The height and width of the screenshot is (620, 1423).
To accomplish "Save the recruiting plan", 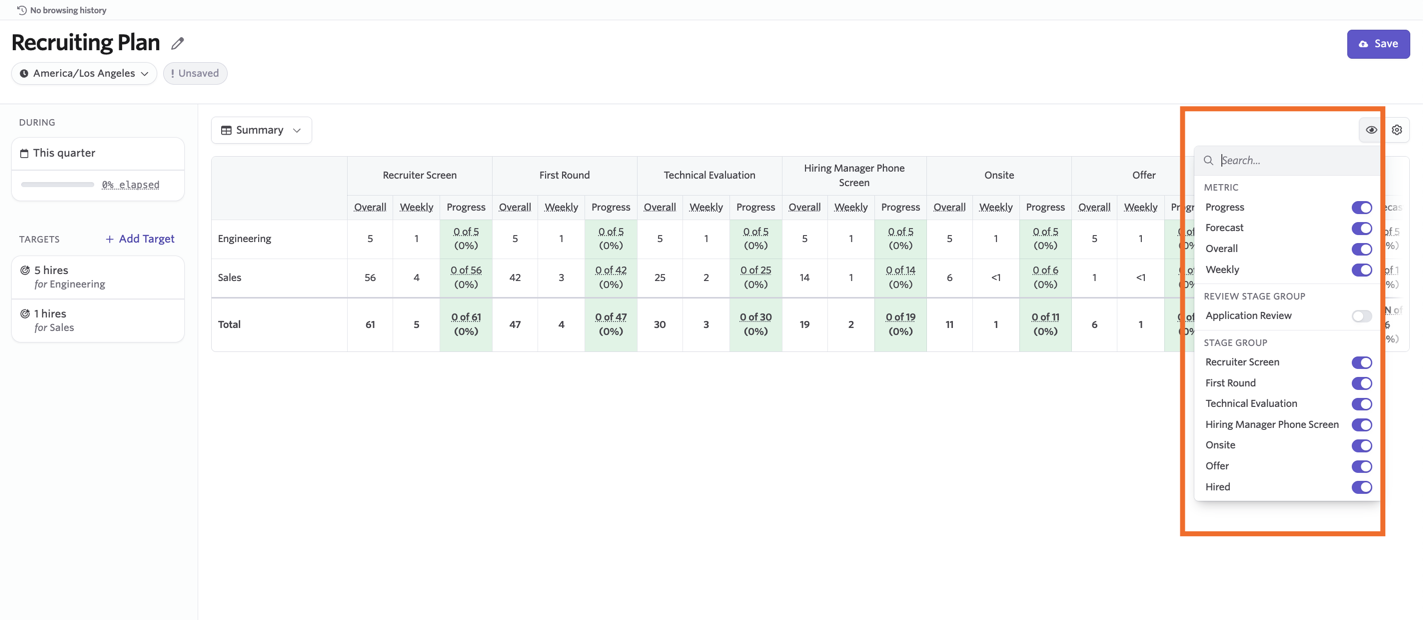I will click(1378, 44).
